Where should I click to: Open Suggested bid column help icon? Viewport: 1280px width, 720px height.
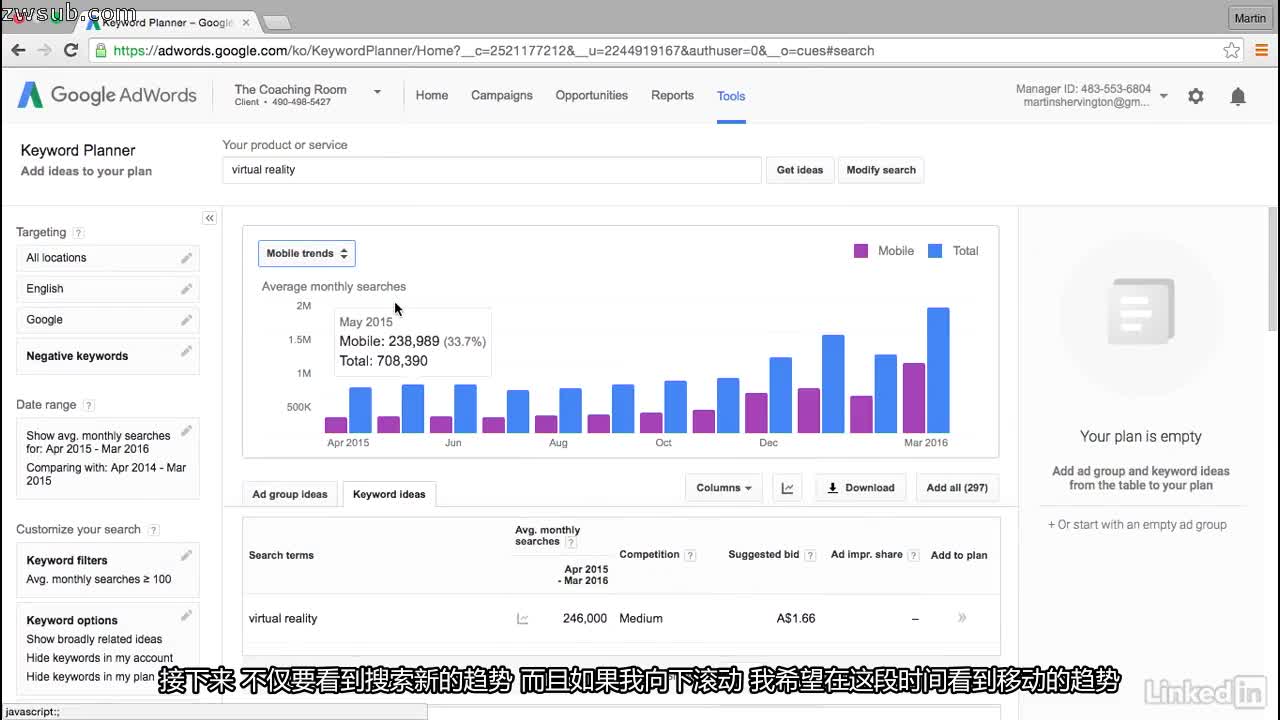[x=810, y=555]
